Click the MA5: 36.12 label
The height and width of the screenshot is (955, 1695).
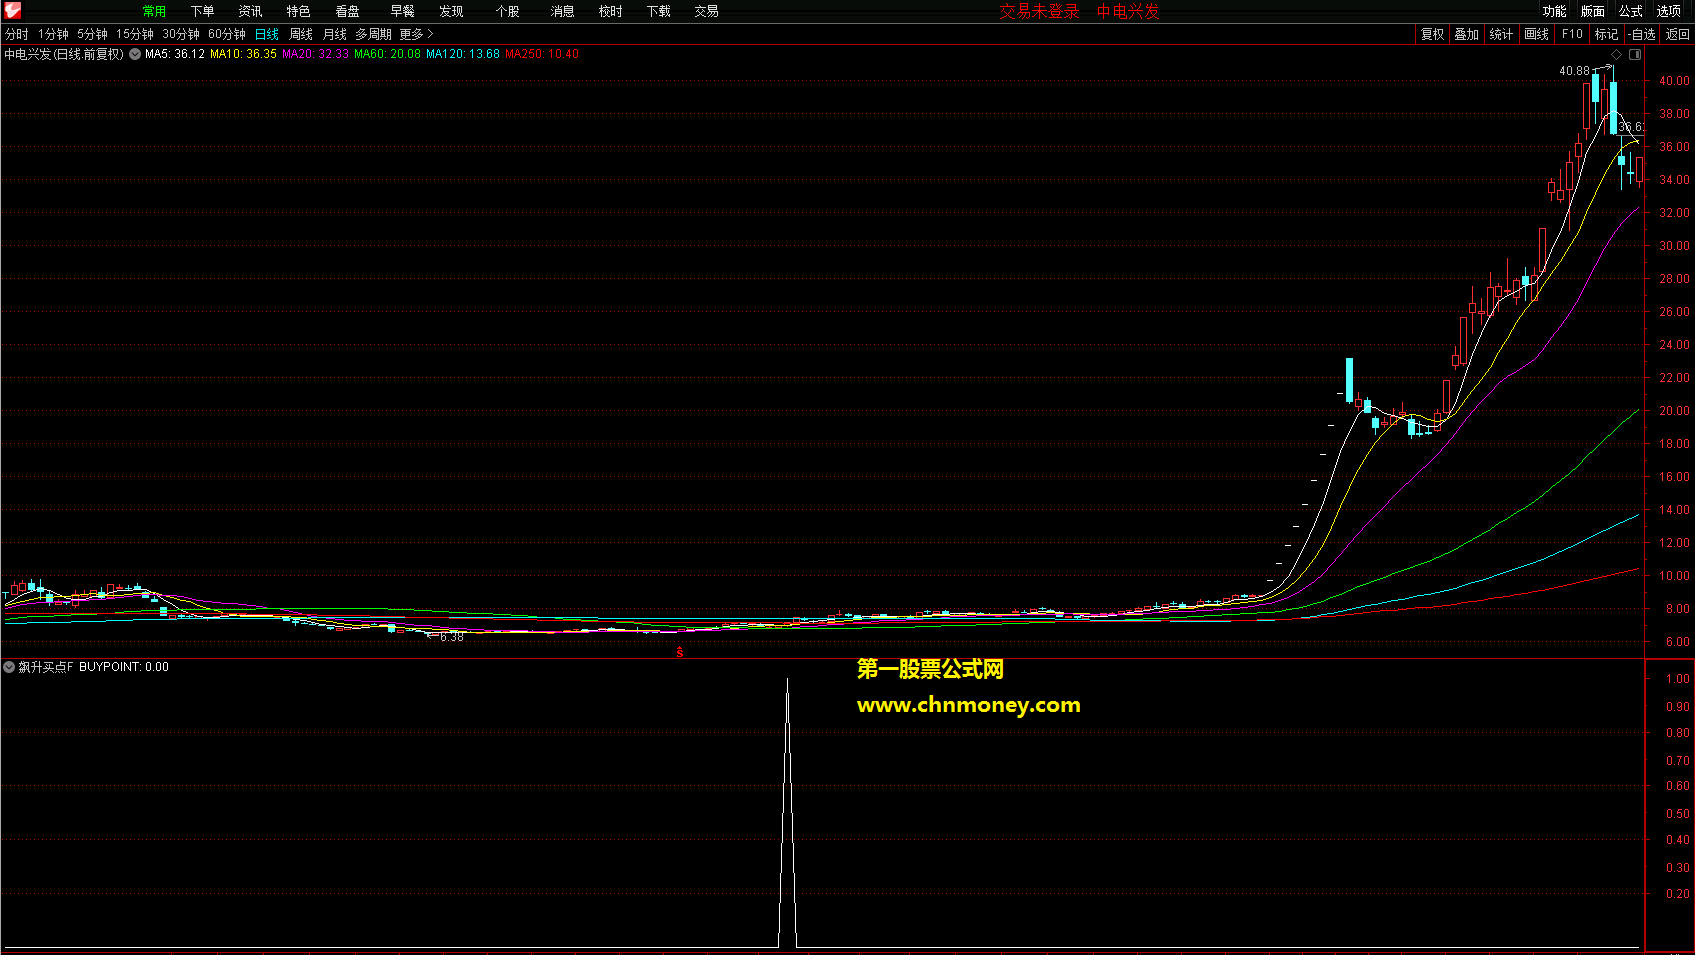tap(175, 54)
